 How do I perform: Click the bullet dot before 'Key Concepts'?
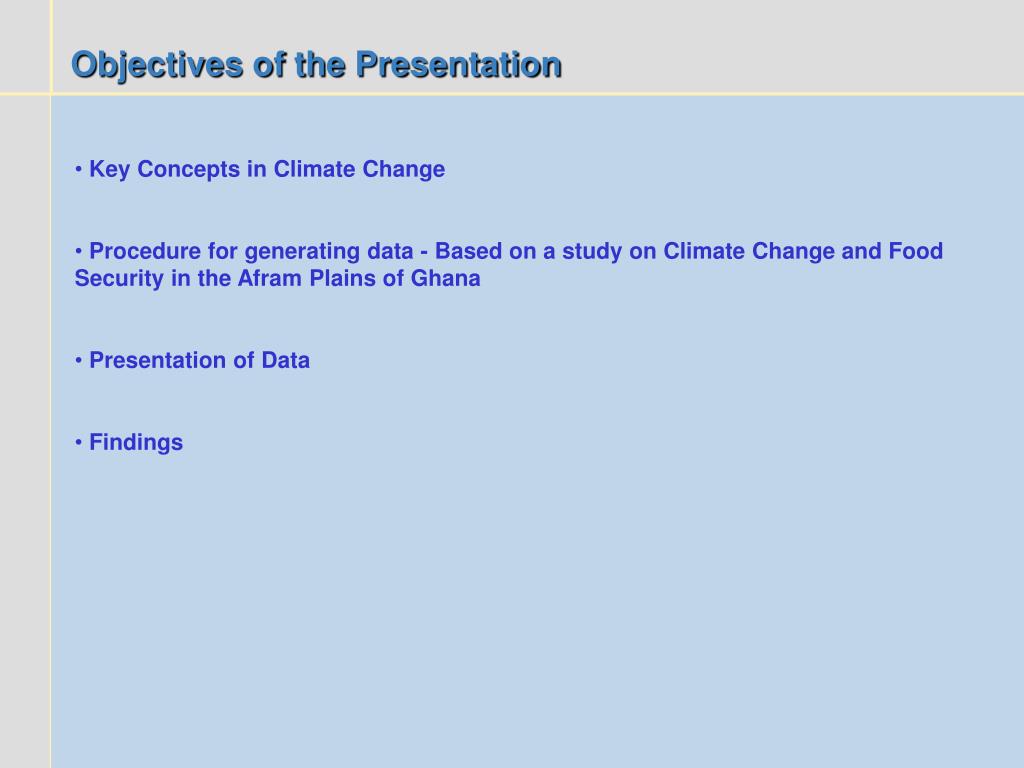(78, 170)
